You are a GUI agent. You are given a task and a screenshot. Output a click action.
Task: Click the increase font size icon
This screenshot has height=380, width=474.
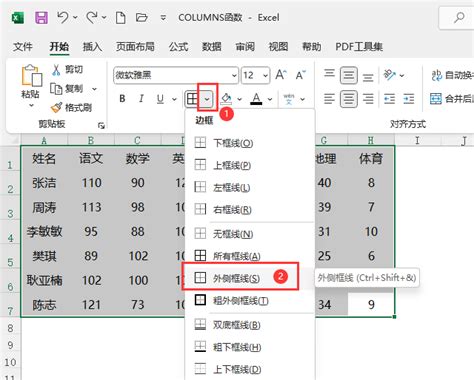click(281, 75)
